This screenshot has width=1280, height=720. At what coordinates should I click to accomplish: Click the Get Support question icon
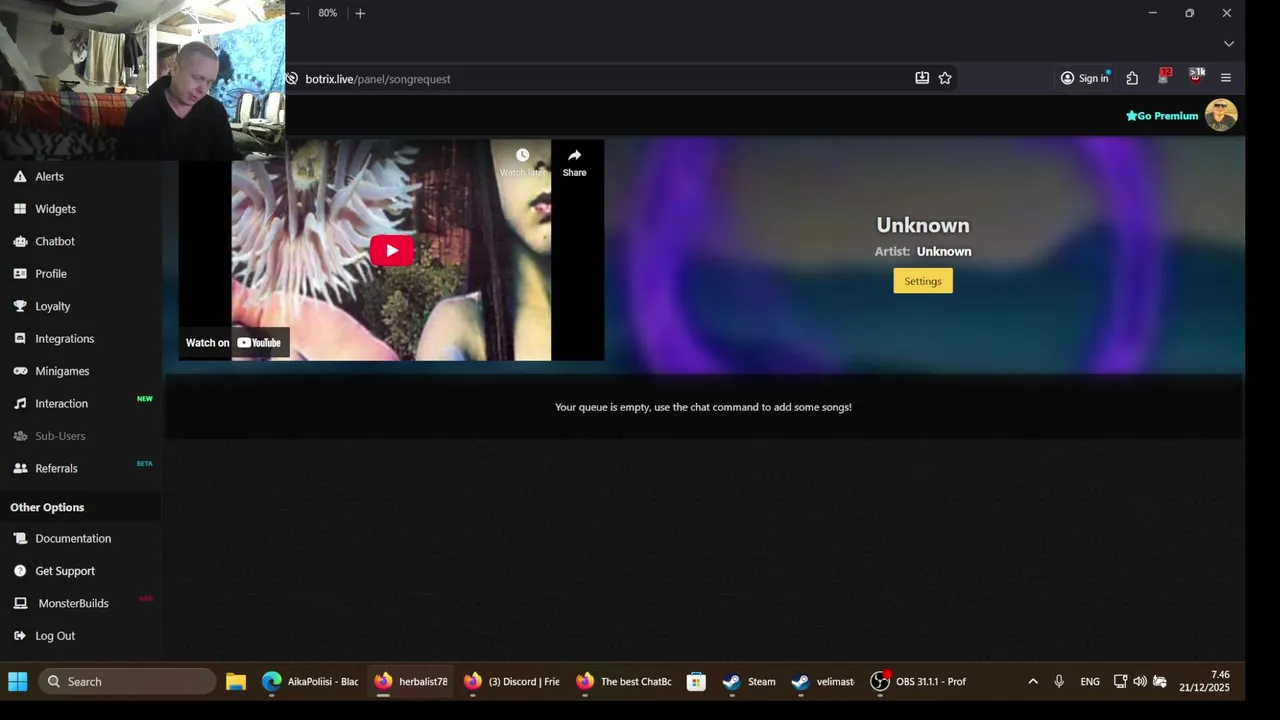(20, 571)
